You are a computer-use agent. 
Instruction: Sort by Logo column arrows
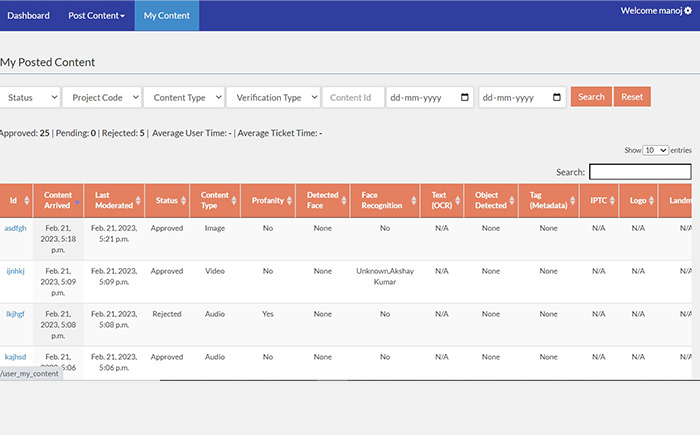tap(651, 201)
